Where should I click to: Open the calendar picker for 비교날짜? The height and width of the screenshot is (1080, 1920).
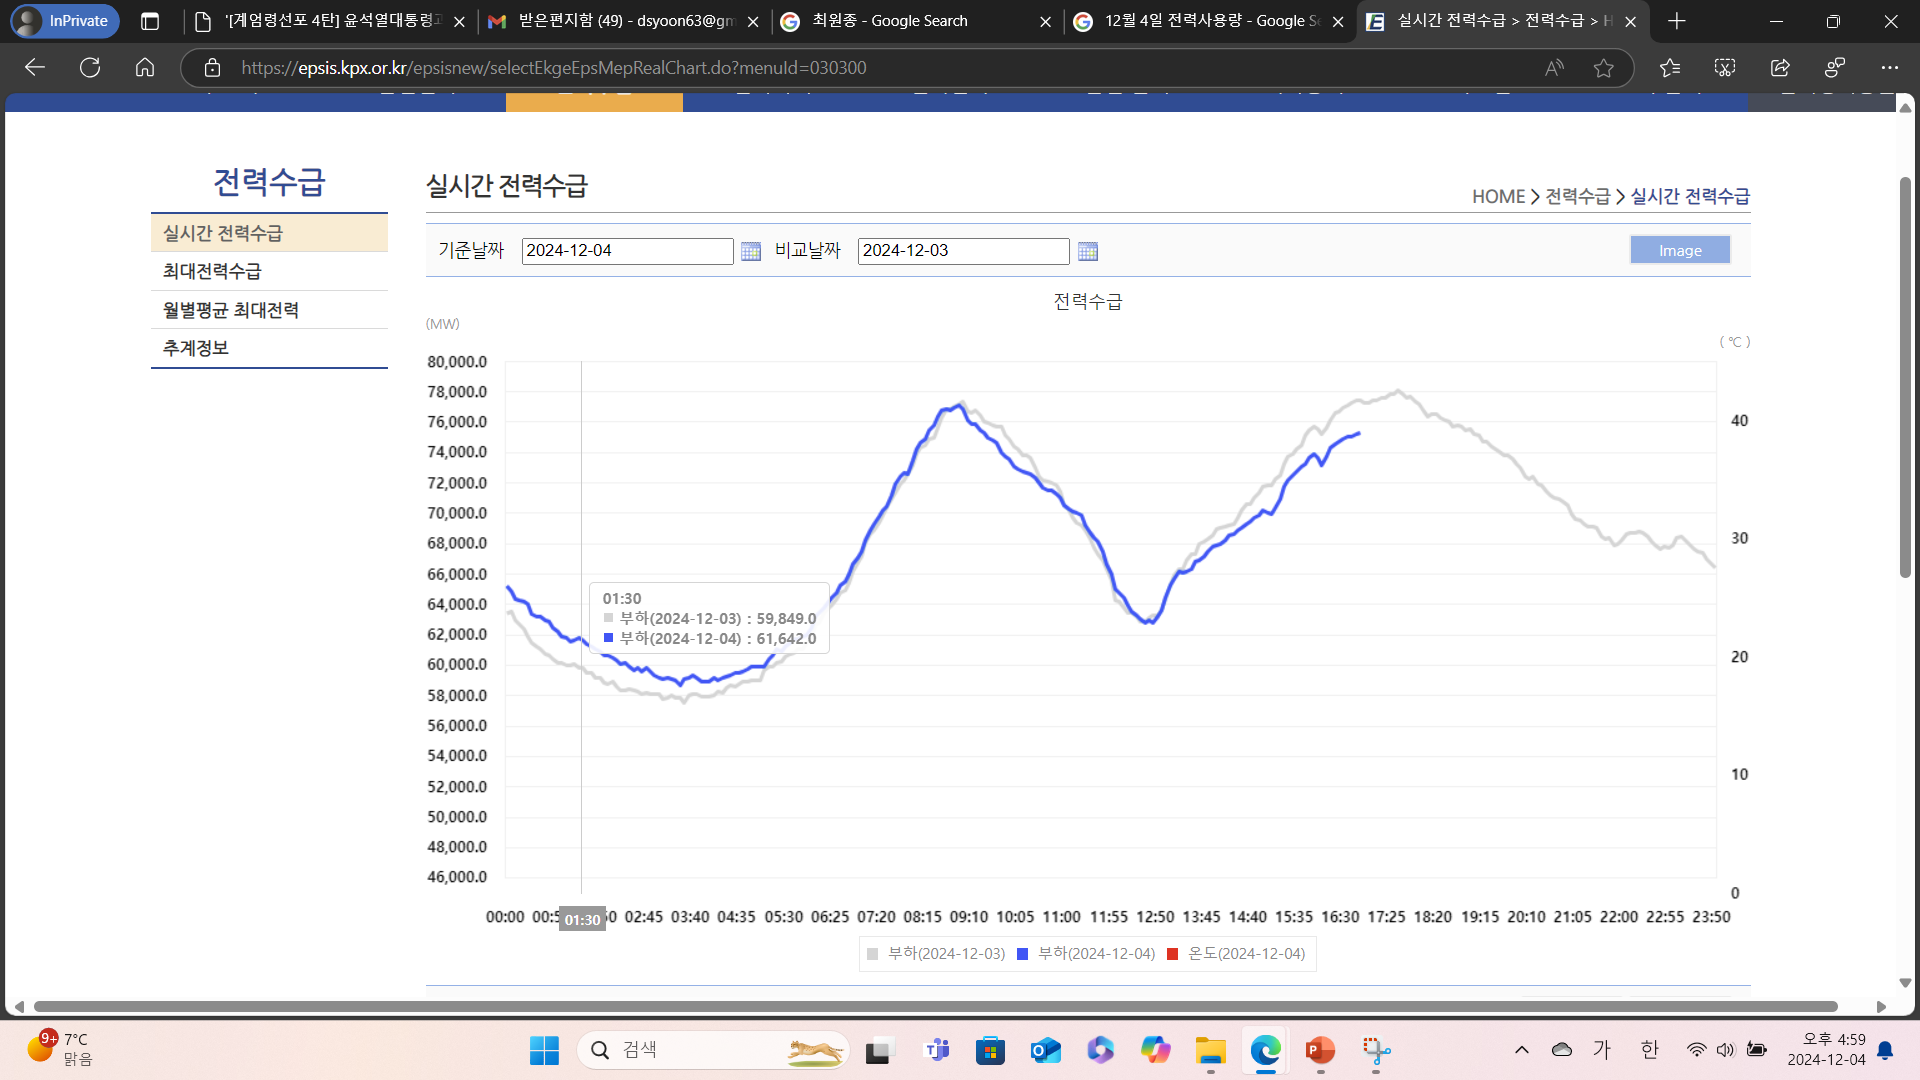pos(1088,251)
